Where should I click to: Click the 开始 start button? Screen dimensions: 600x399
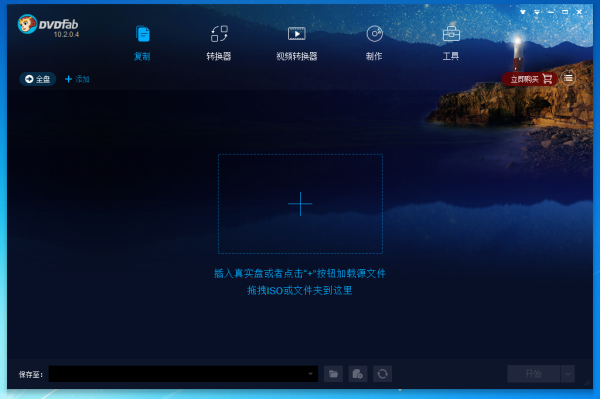533,374
